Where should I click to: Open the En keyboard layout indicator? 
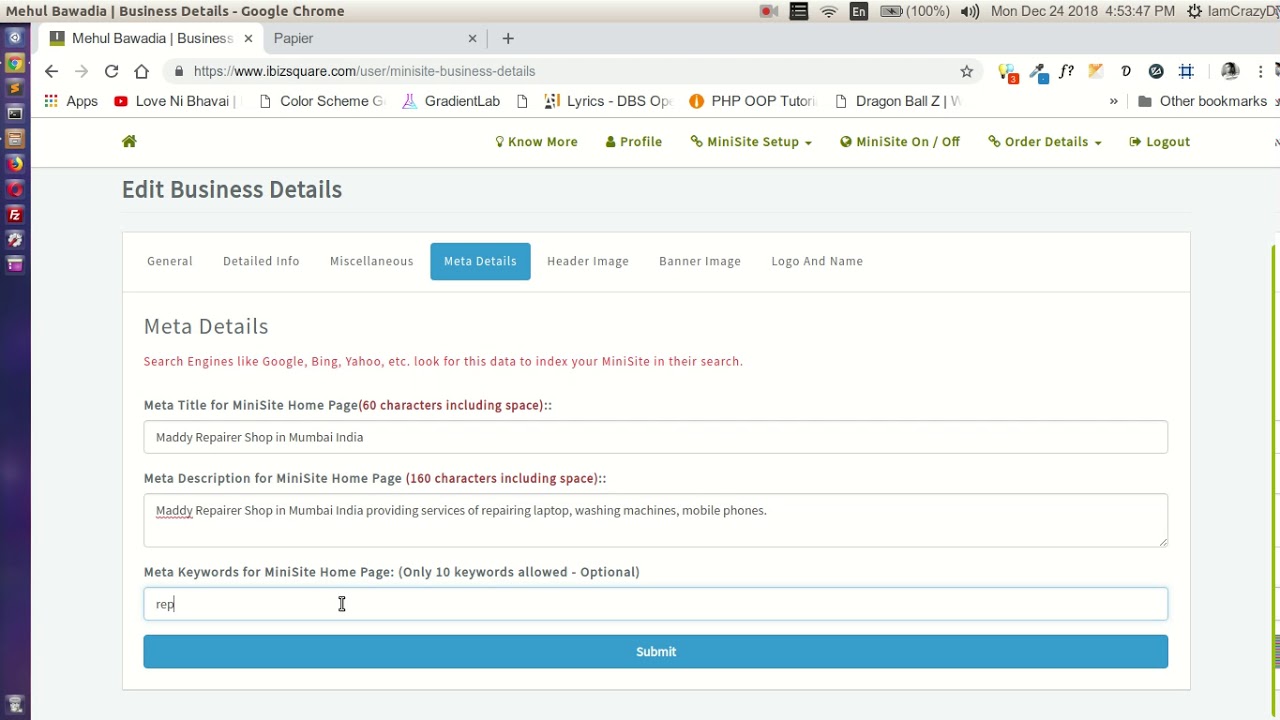(859, 11)
